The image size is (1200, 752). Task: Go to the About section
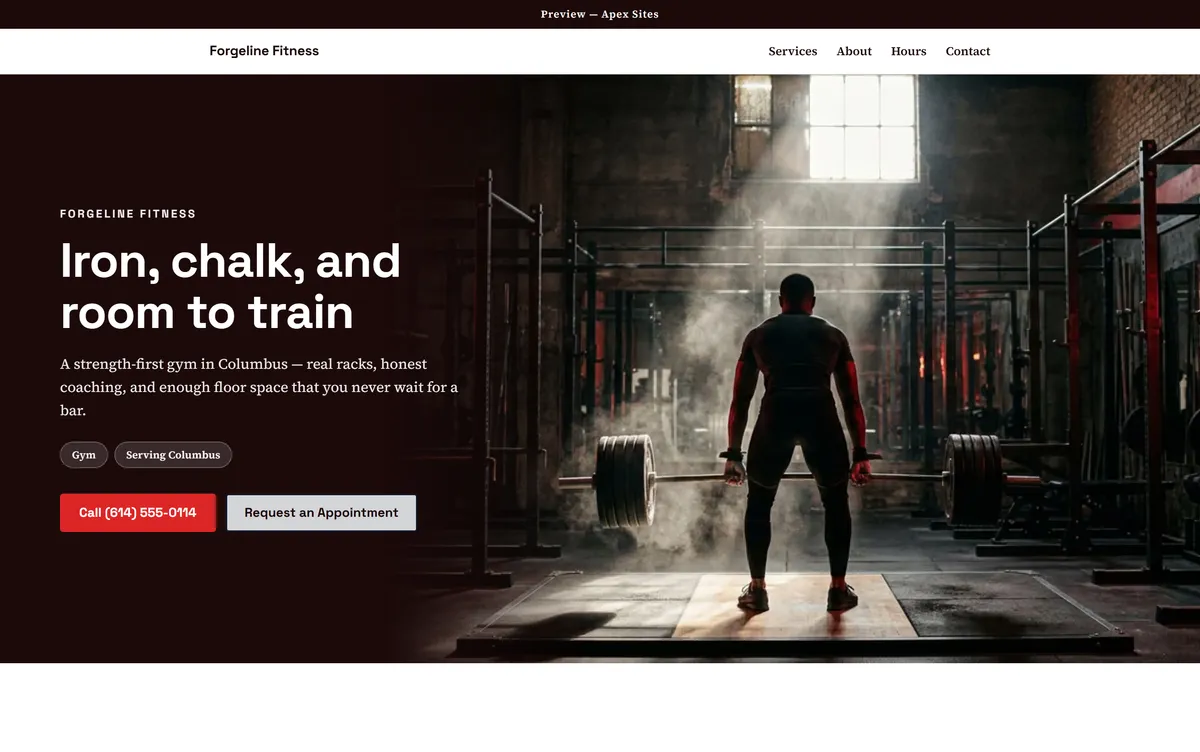point(854,51)
